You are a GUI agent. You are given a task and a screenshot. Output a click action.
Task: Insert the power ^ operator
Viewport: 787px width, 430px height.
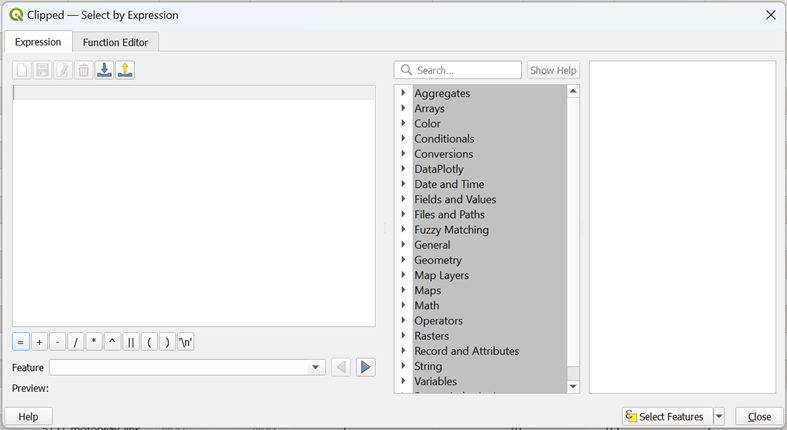click(112, 342)
